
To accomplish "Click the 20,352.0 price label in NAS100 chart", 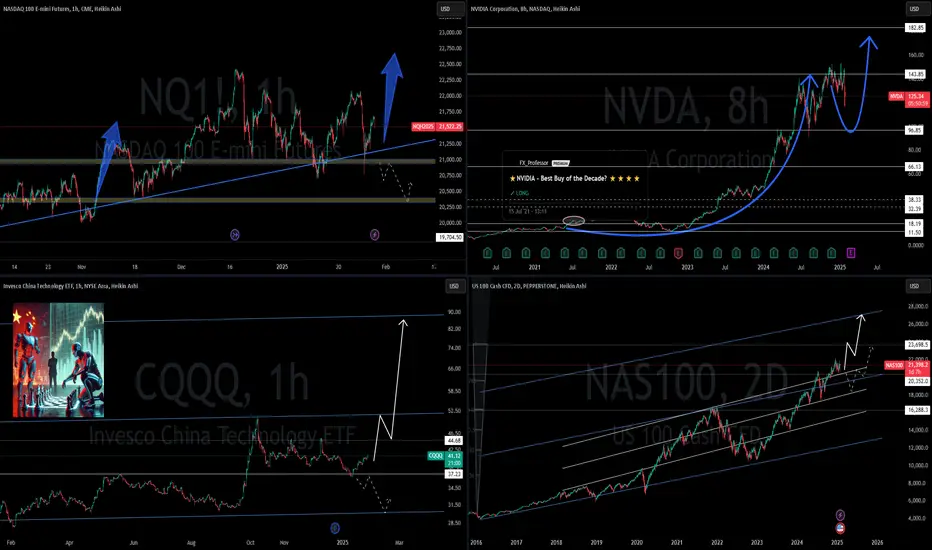I will (x=918, y=381).
